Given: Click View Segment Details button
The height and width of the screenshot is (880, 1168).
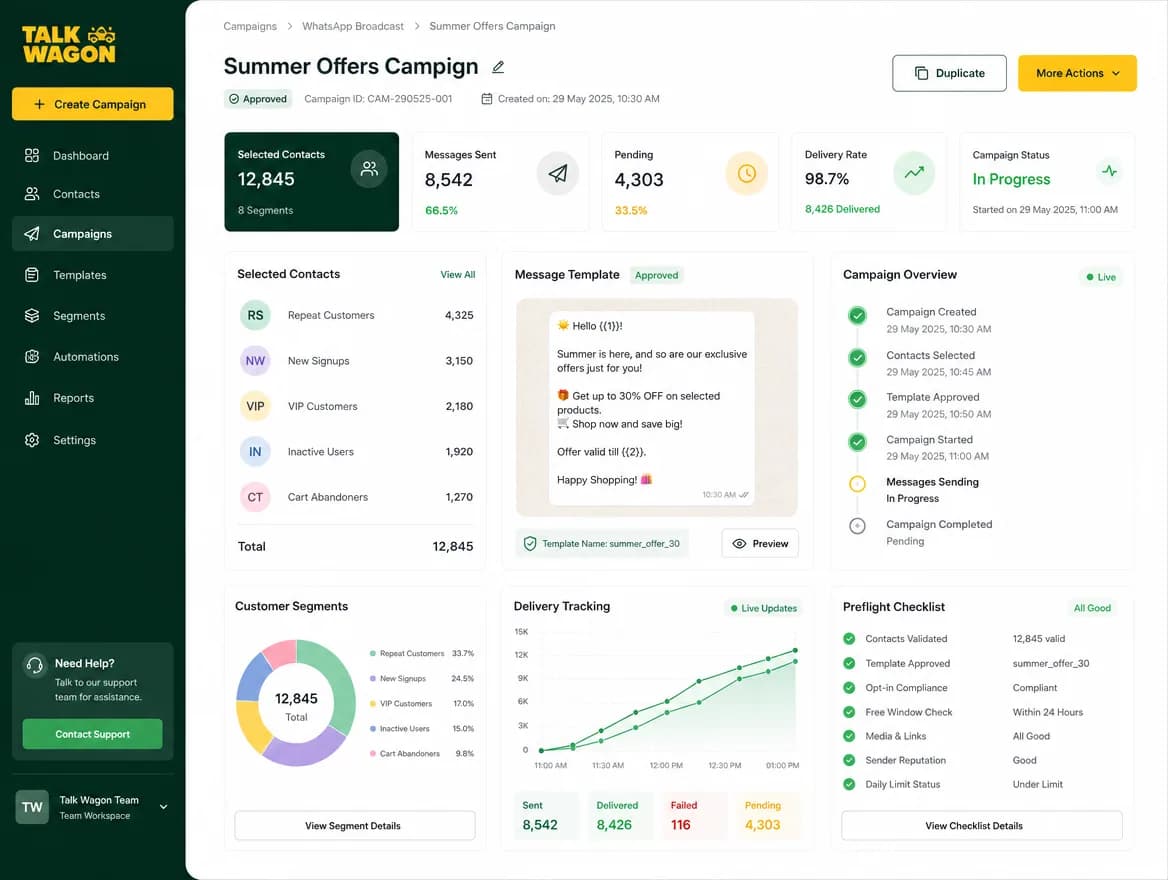Looking at the screenshot, I should (355, 826).
